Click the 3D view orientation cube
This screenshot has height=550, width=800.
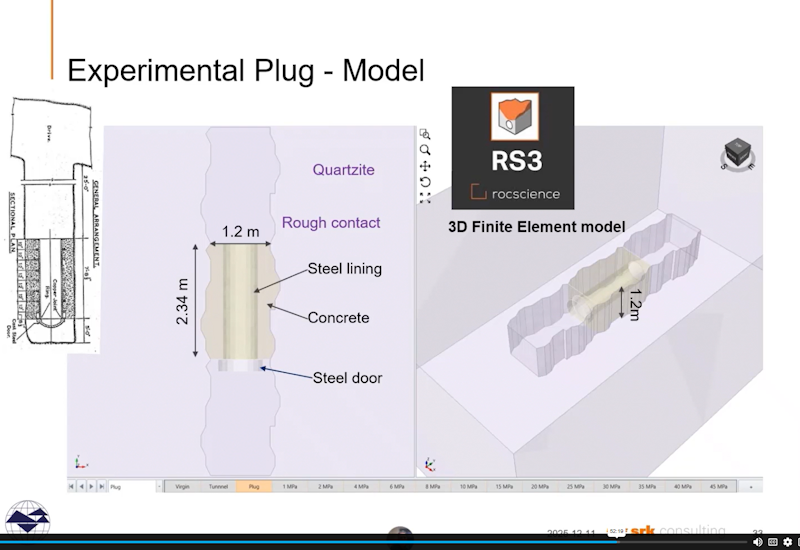point(738,153)
